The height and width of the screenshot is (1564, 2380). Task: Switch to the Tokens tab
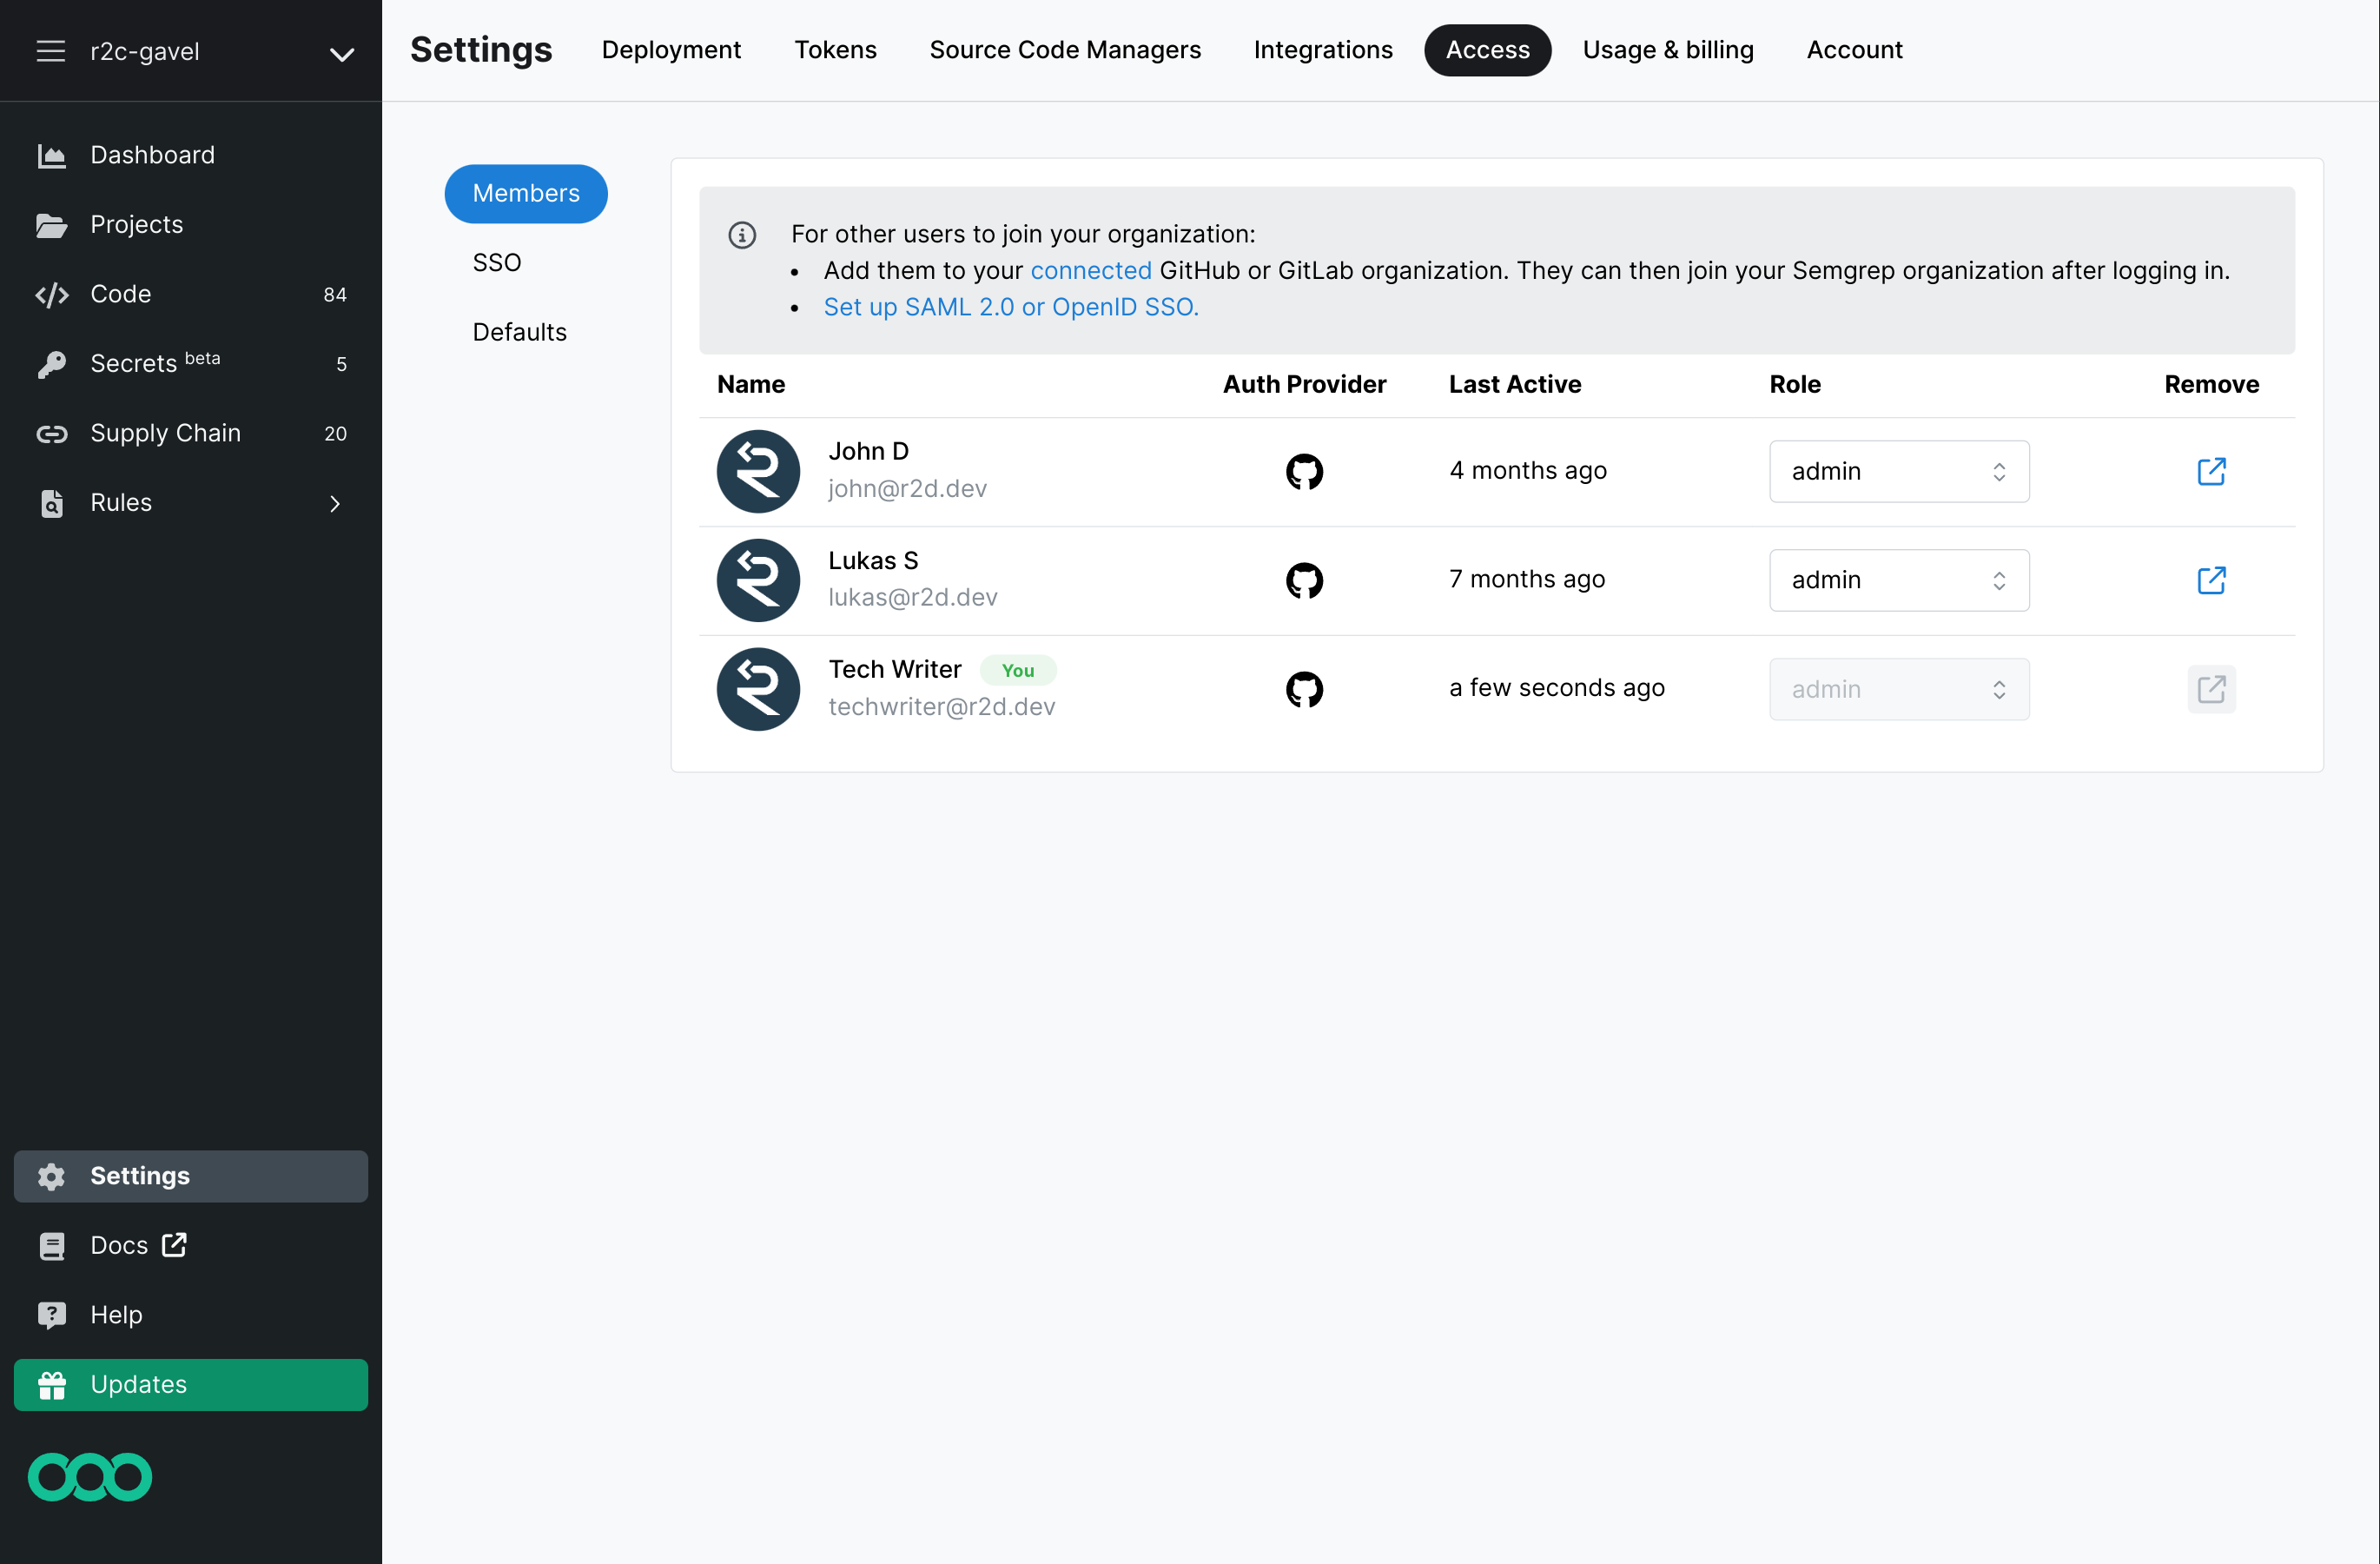[834, 50]
